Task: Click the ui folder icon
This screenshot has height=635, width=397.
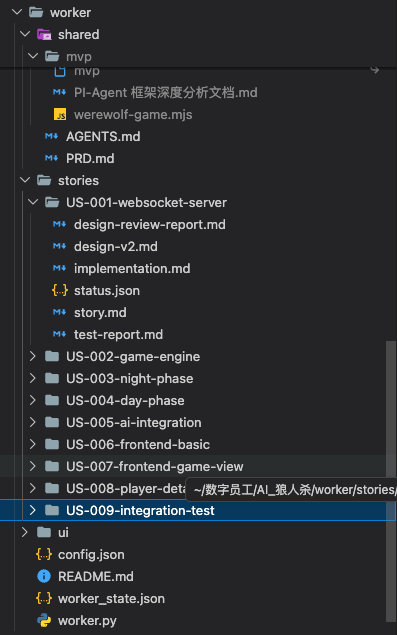Action: [44, 532]
